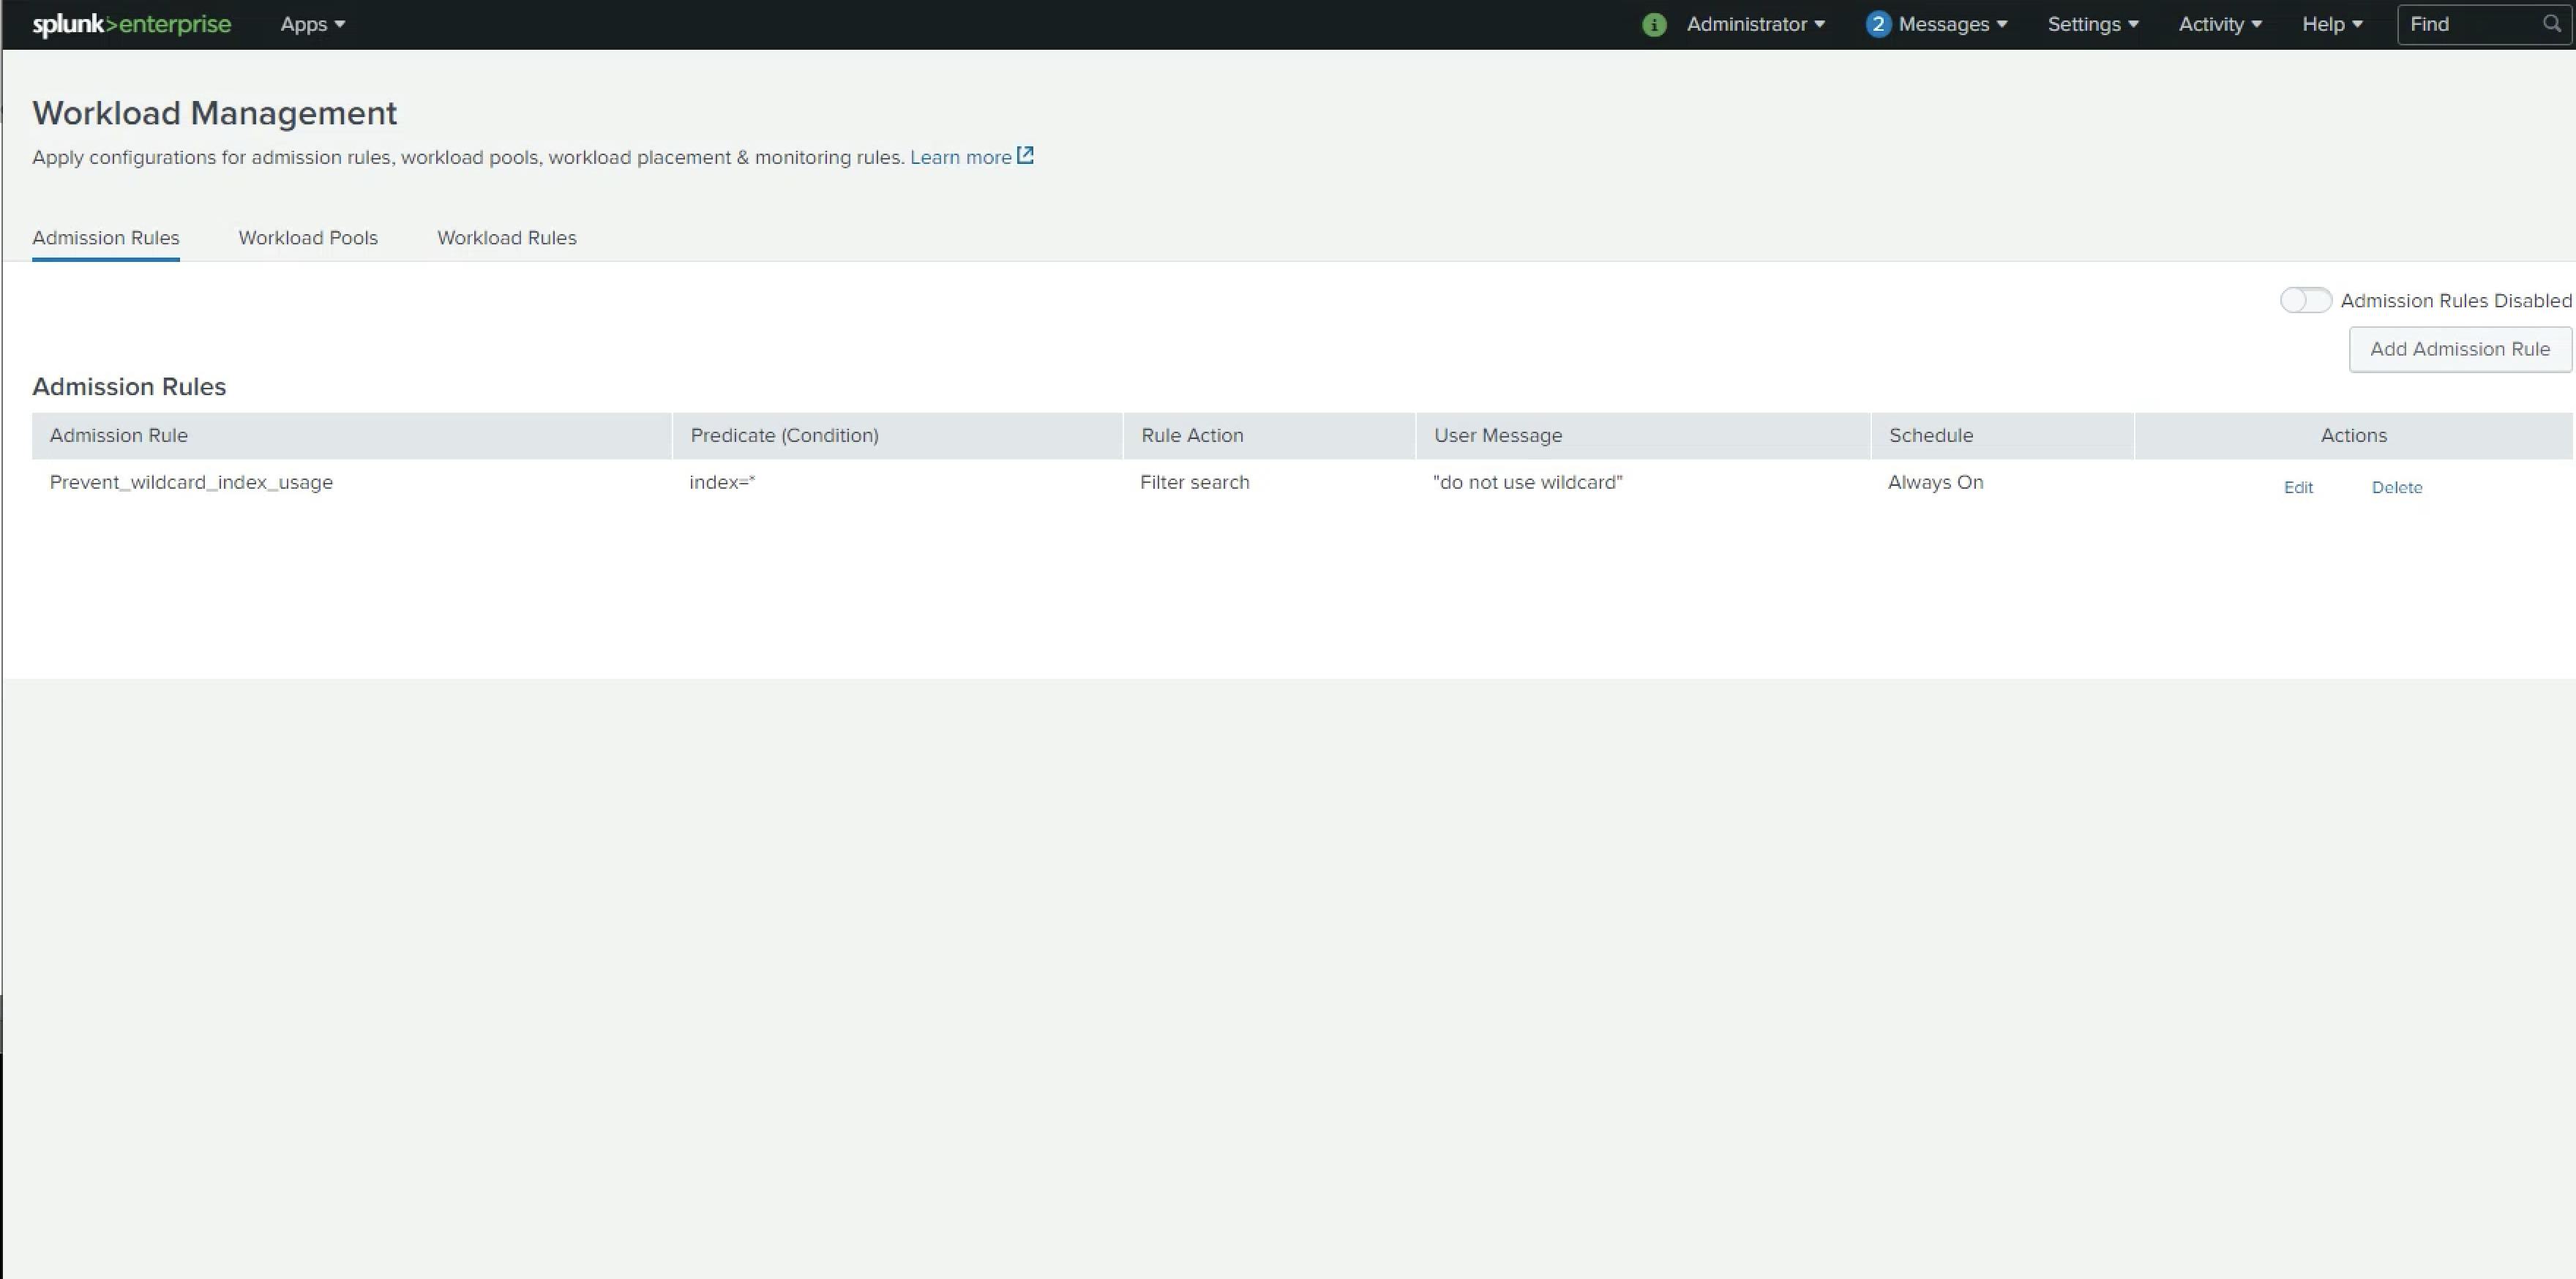The image size is (2576, 1279).
Task: Open the Help dropdown menu
Action: click(x=2331, y=24)
